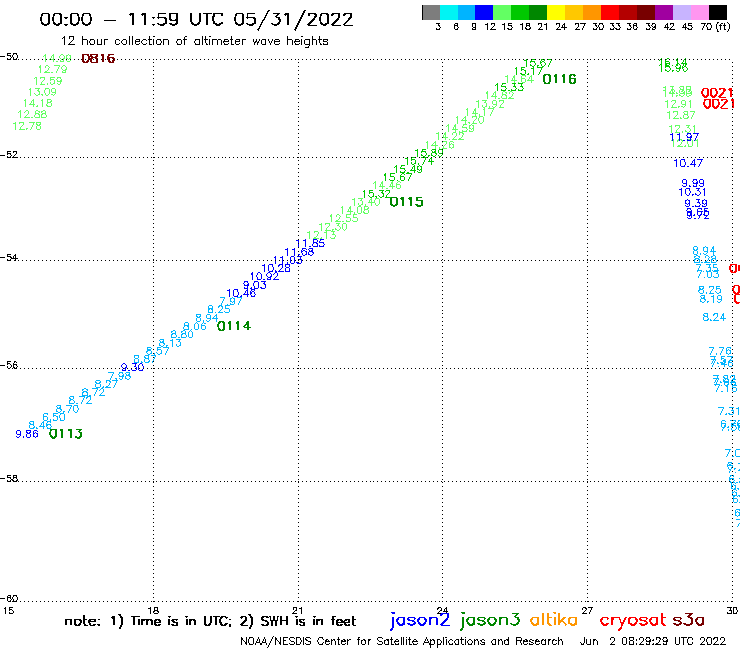Click the green 0113 time marker
The image size is (740, 650).
click(x=66, y=434)
